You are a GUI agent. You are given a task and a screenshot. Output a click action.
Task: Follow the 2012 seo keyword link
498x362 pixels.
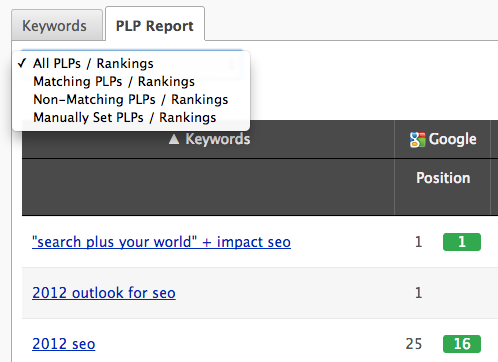[x=64, y=344]
